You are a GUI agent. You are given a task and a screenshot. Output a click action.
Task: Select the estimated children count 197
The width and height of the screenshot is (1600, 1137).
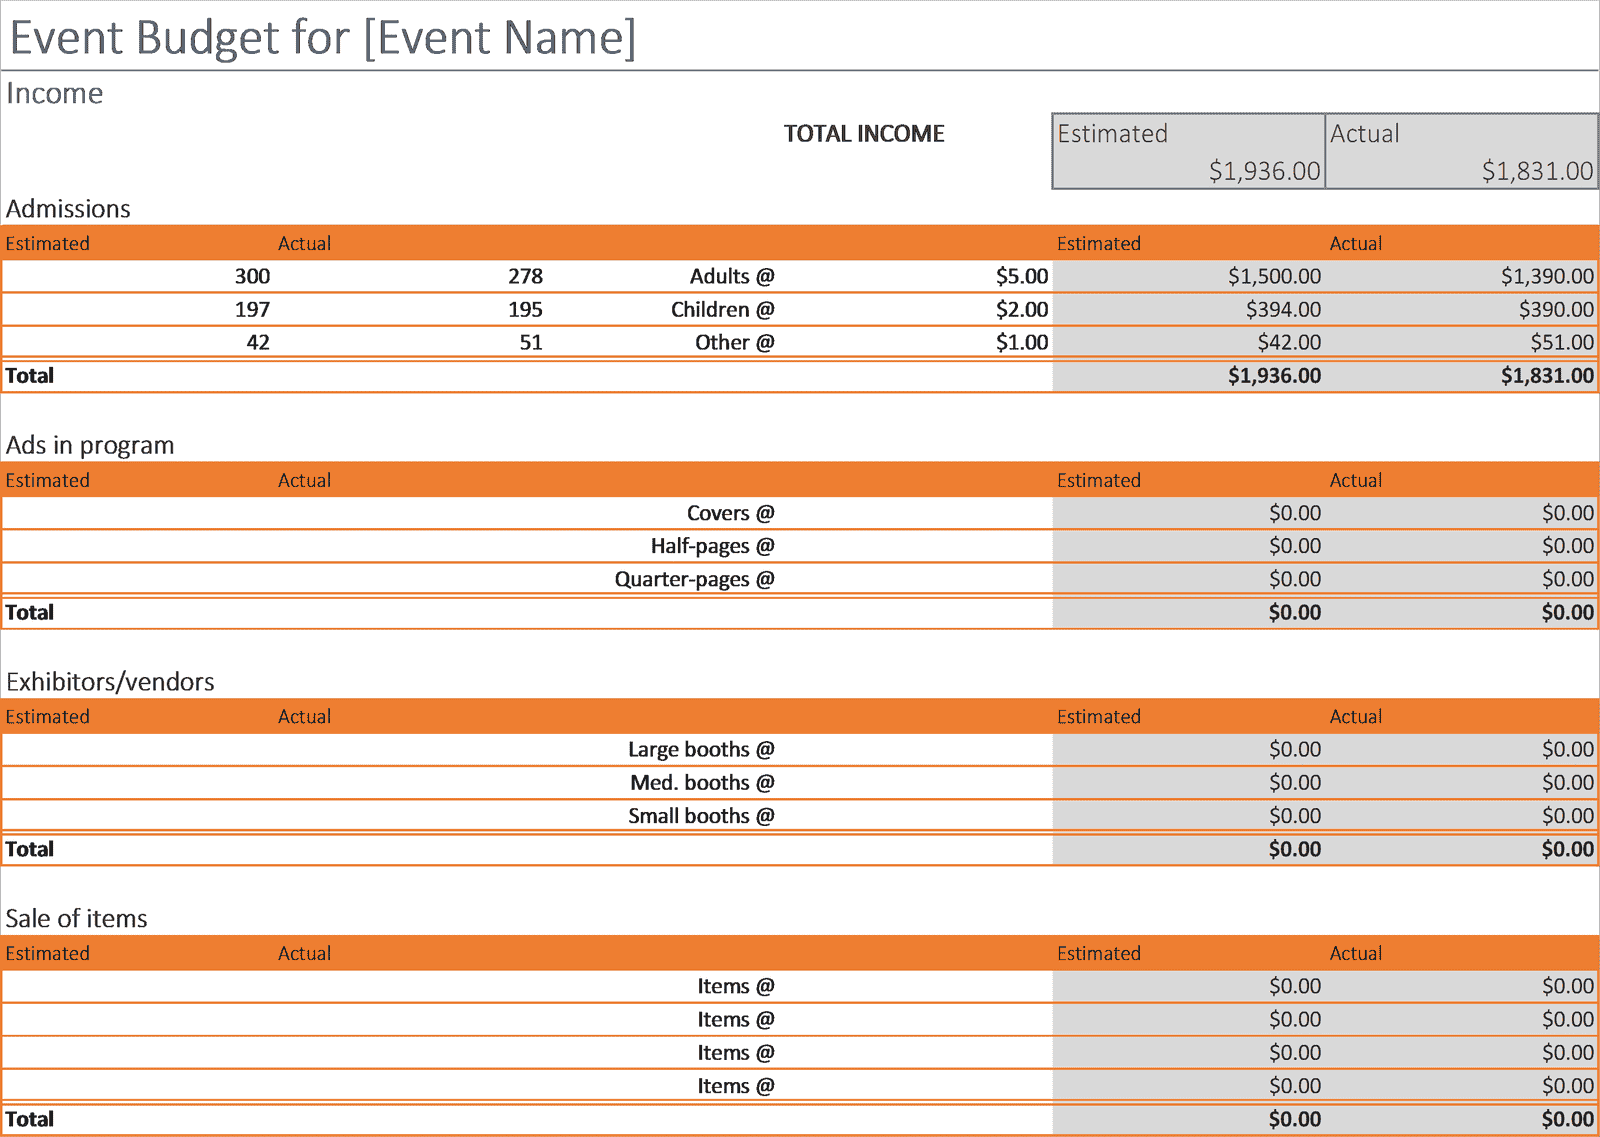coord(252,310)
